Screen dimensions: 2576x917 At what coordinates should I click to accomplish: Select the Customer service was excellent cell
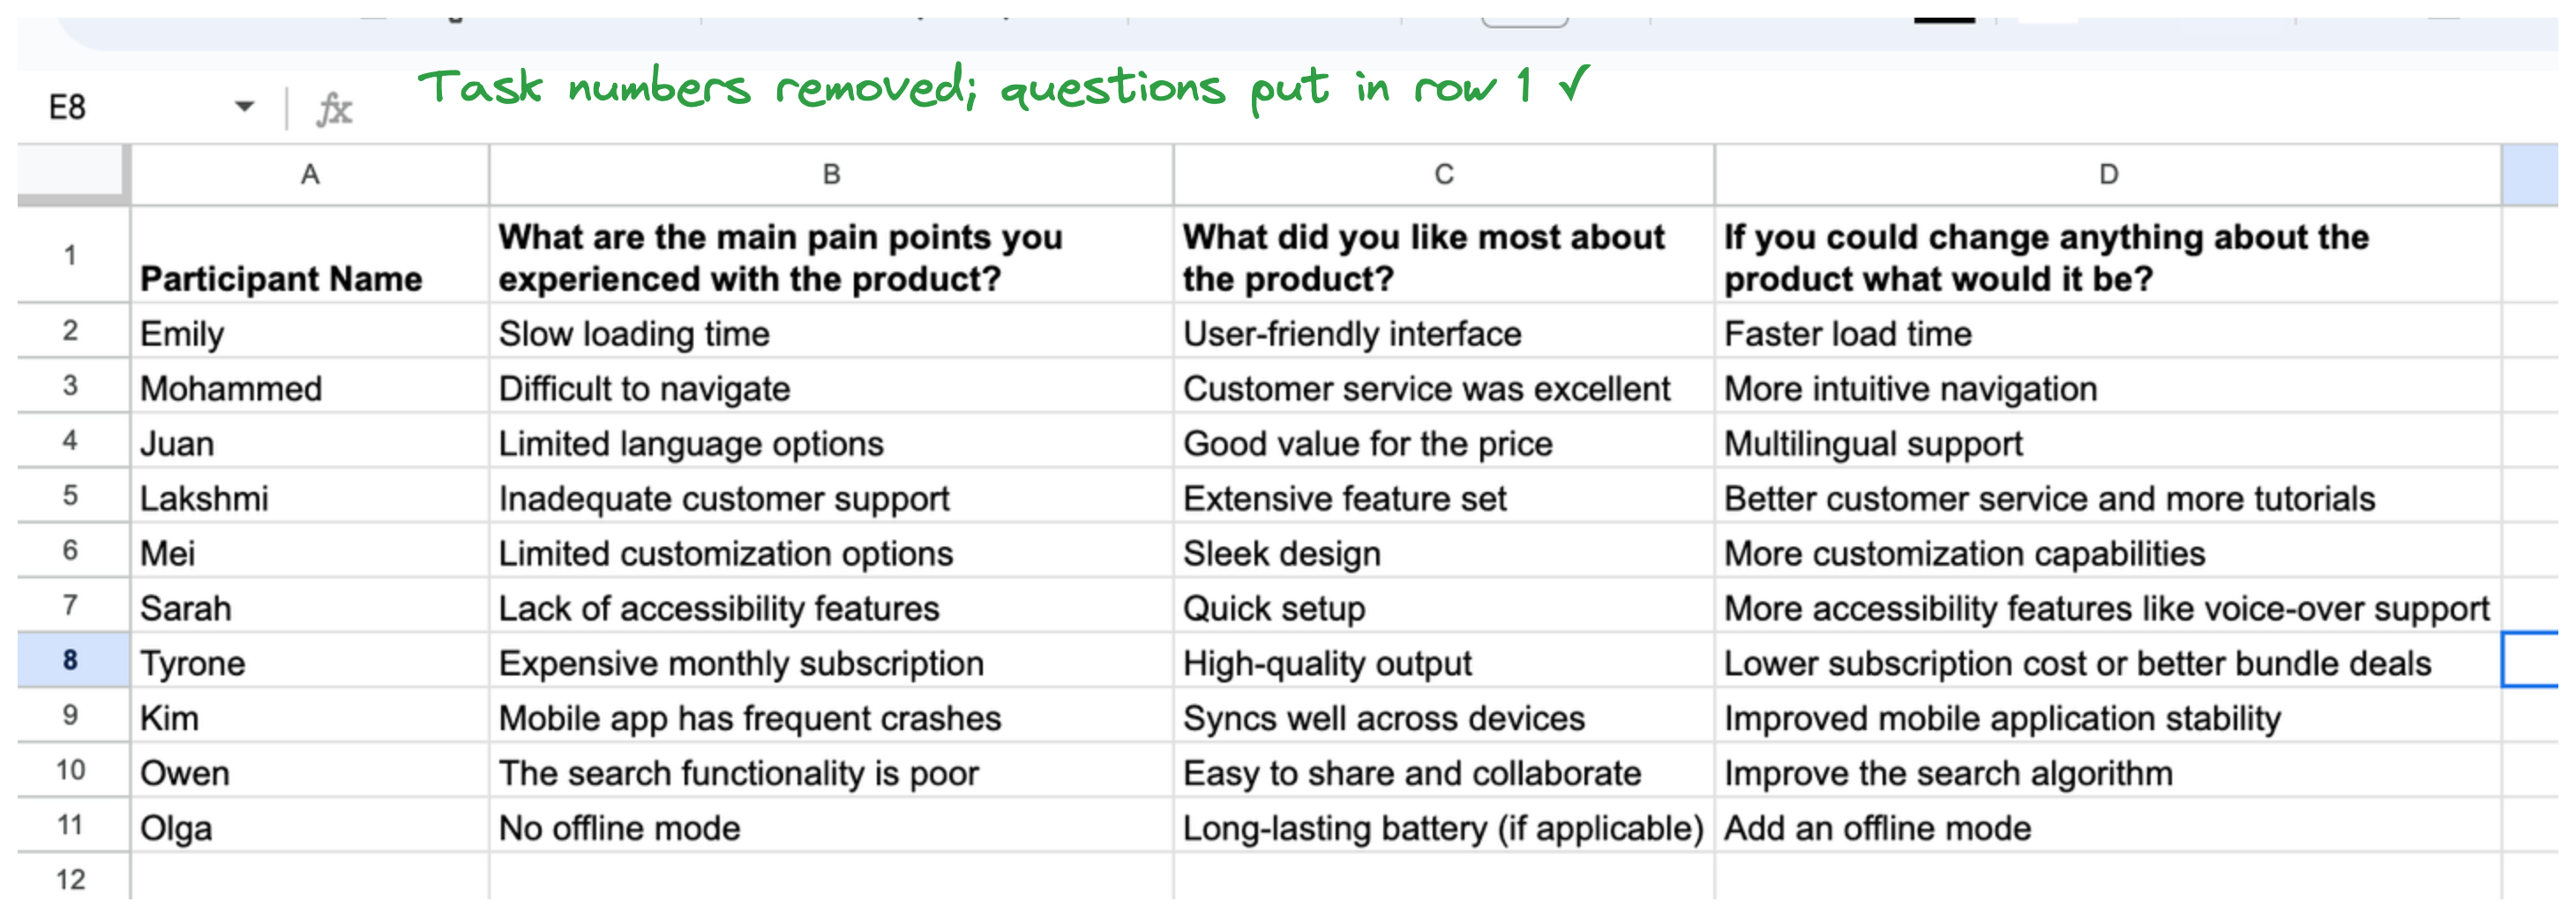[x=1444, y=387]
